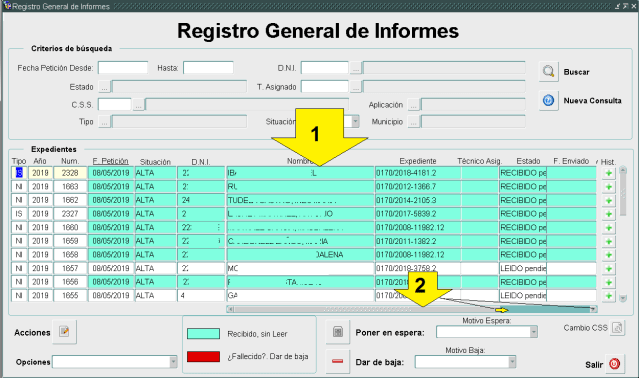Screen dimensions: 639x378
Task: Expand the Situación dropdown arrow
Action: coord(355,121)
